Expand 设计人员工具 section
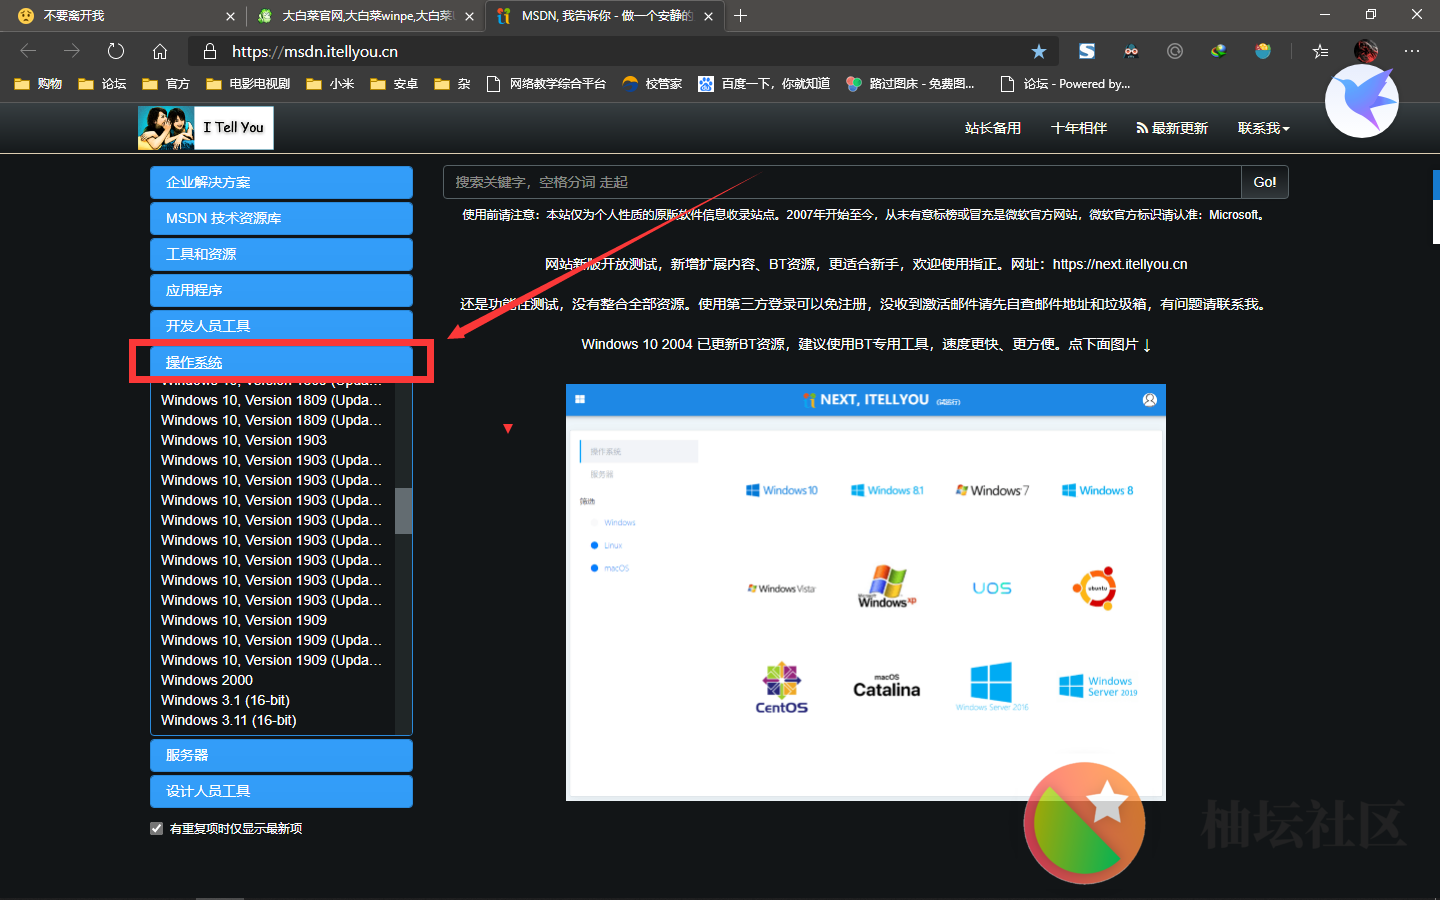The width and height of the screenshot is (1440, 900). pos(281,791)
